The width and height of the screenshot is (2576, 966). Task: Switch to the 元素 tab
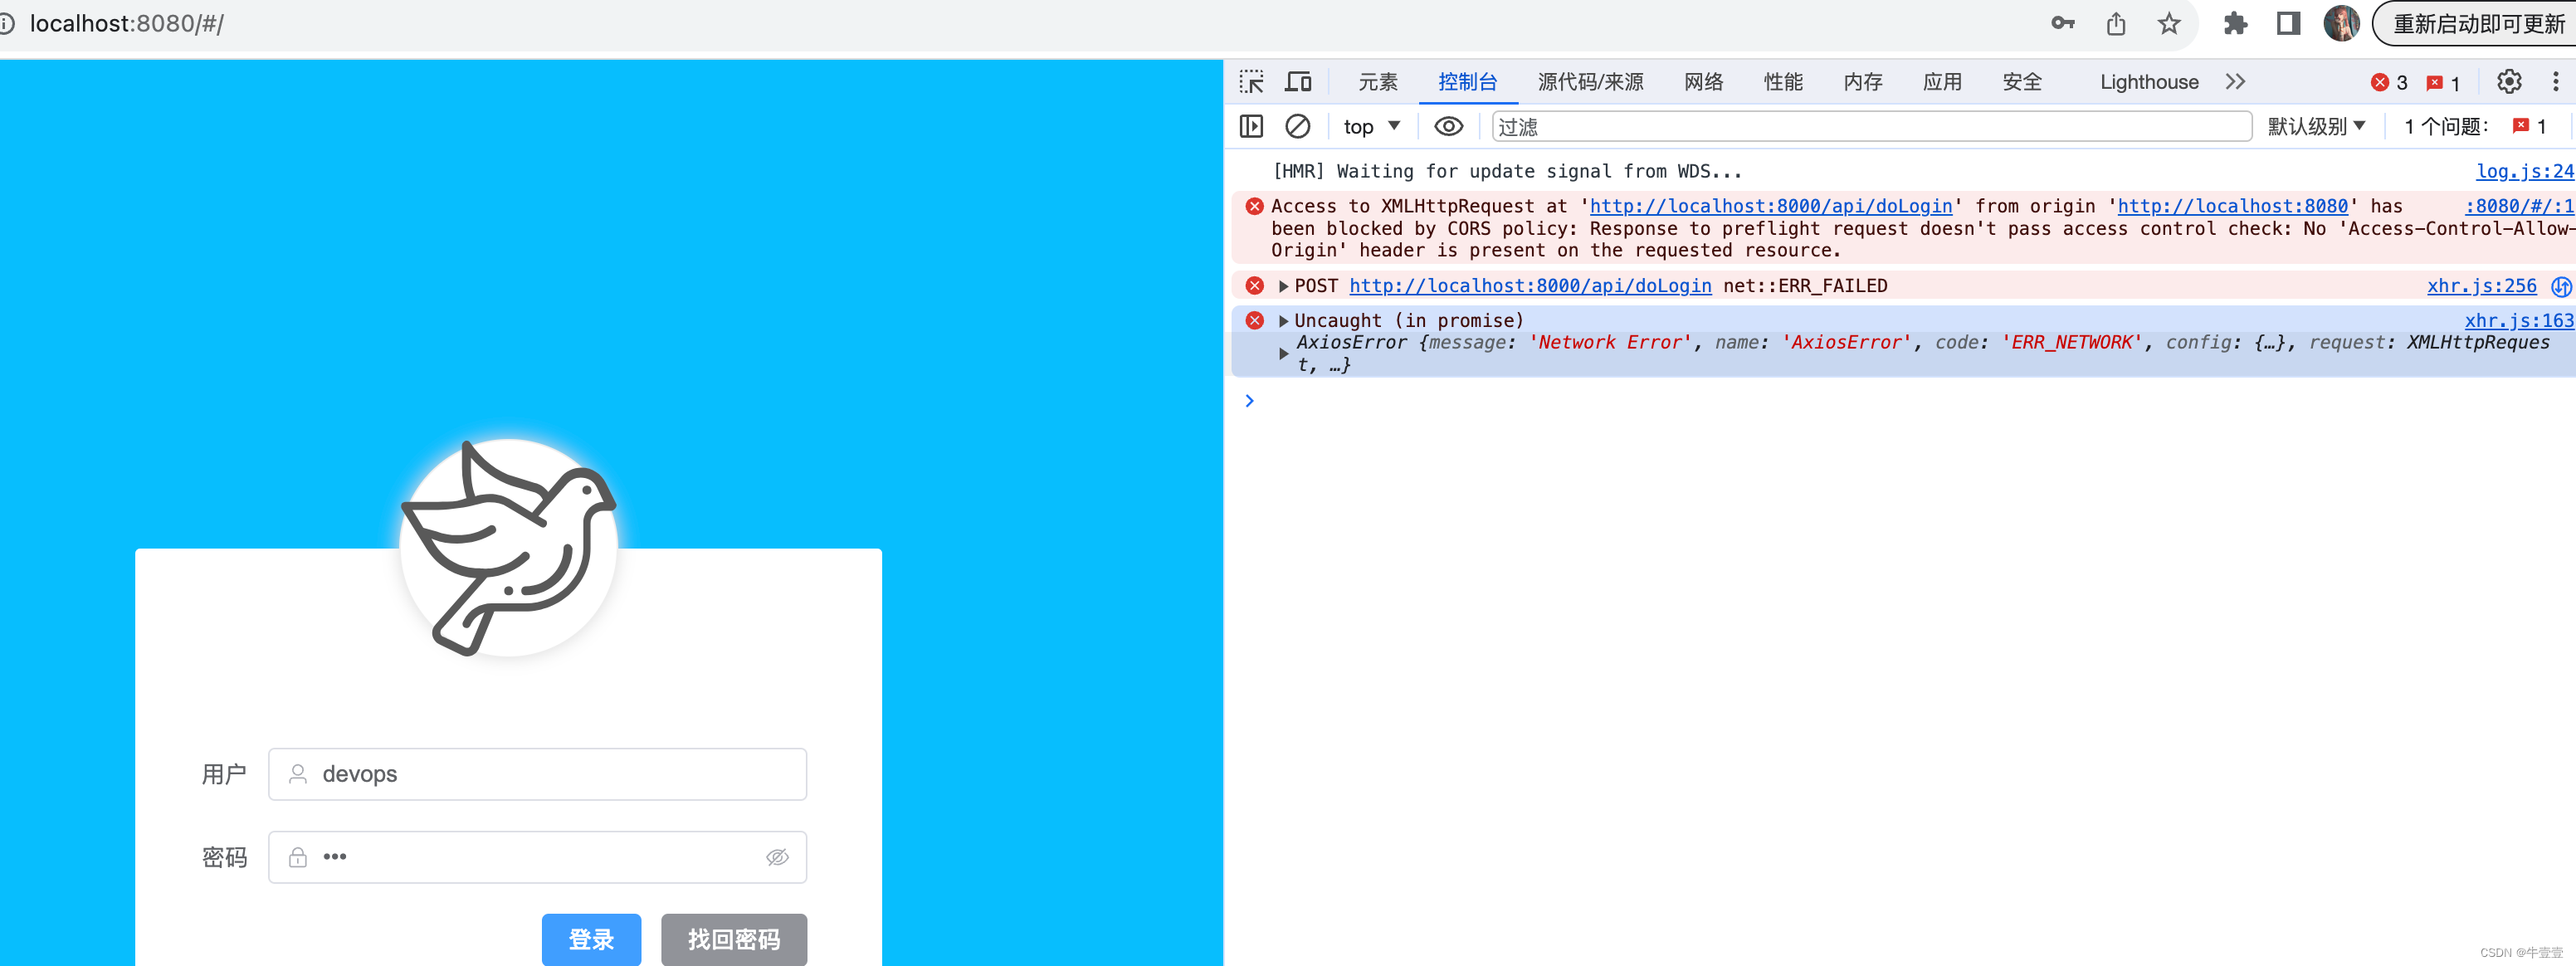[1377, 82]
